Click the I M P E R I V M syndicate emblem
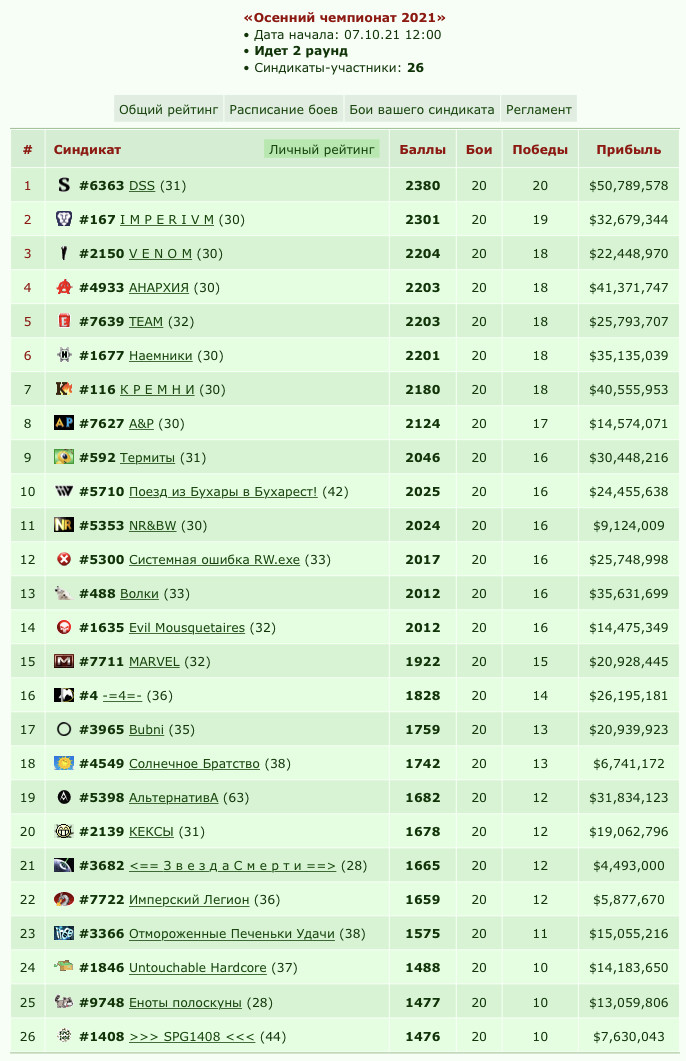This screenshot has height=1061, width=686. (64, 219)
